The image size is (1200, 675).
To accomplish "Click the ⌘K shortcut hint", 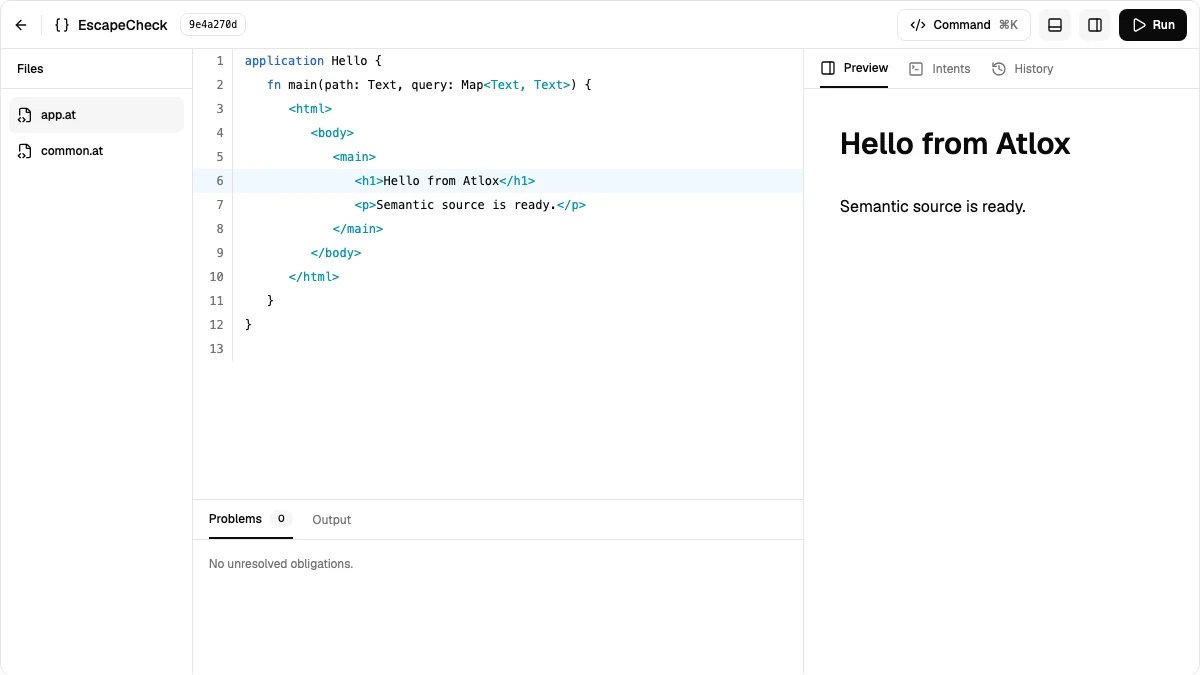I will click(x=1008, y=25).
